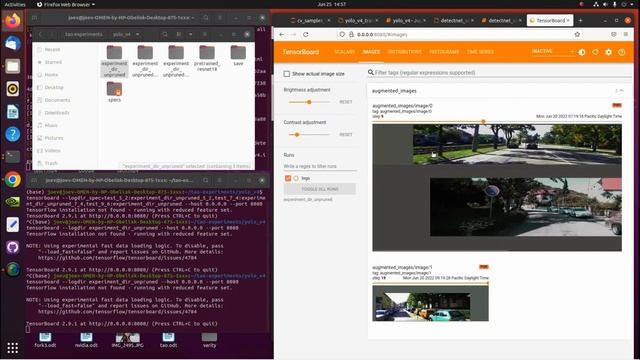Open Documents in the Files sidebar
640x360 pixels.
pyautogui.click(x=57, y=100)
